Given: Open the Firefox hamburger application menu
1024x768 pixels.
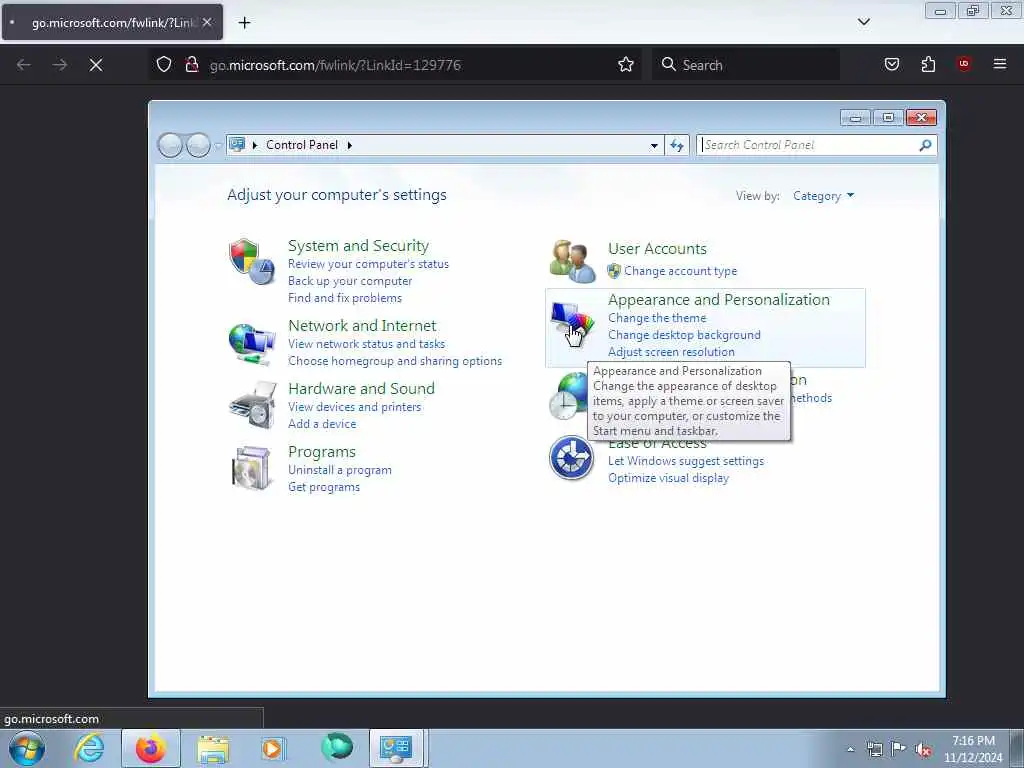Looking at the screenshot, I should click(999, 64).
